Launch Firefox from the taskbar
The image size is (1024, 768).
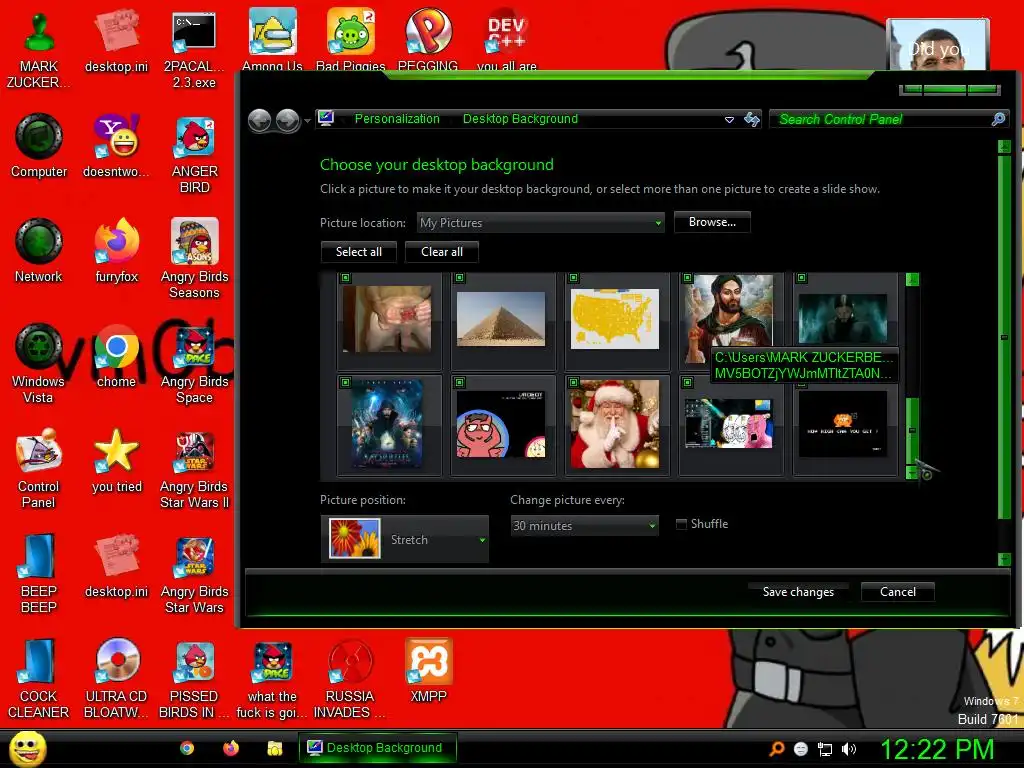[231, 748]
